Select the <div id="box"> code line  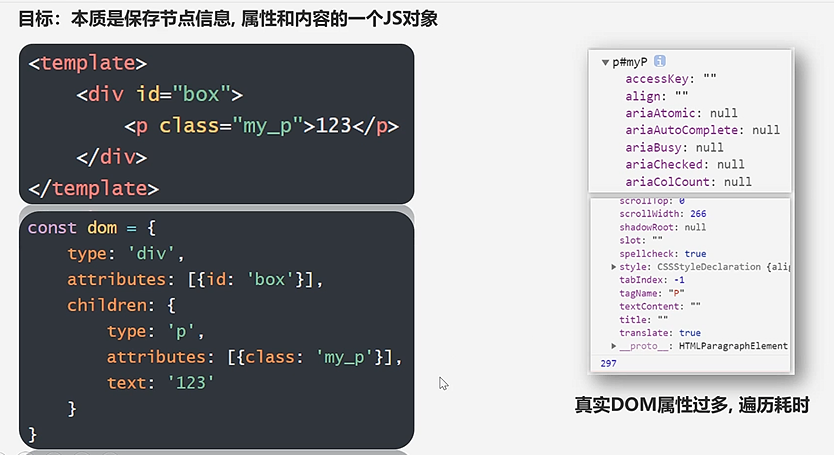pos(160,95)
